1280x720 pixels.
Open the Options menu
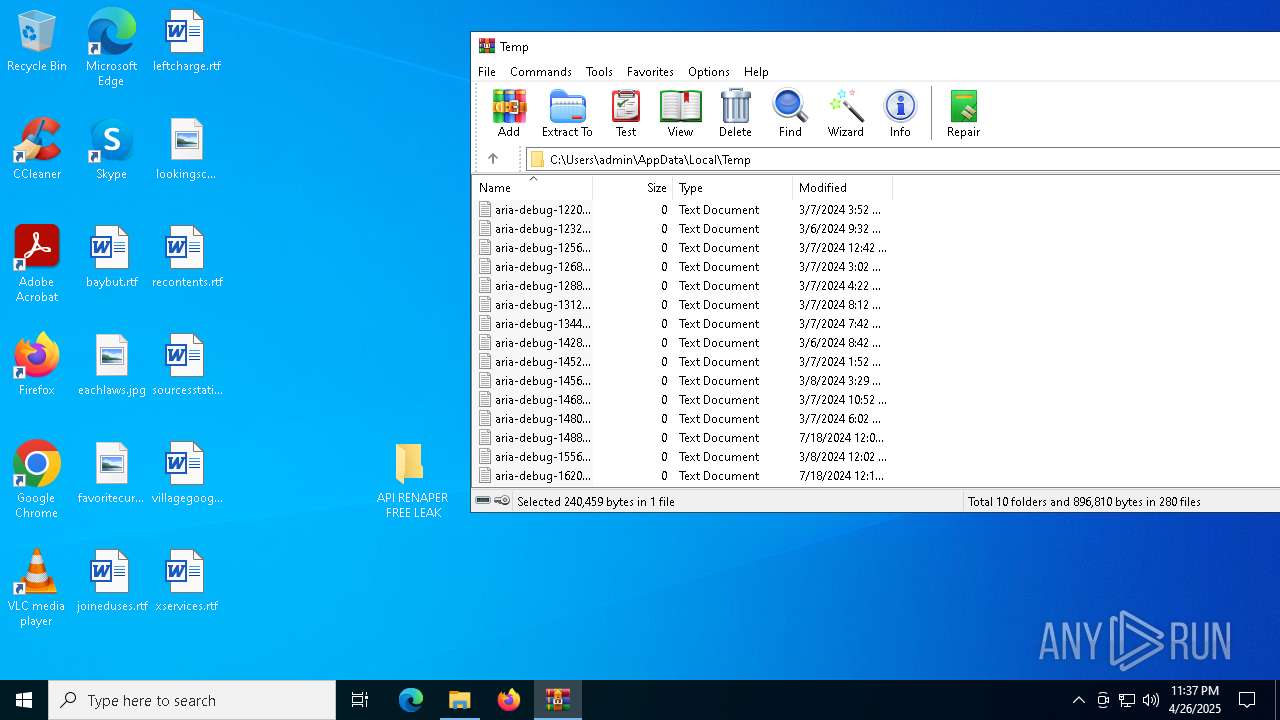click(709, 72)
